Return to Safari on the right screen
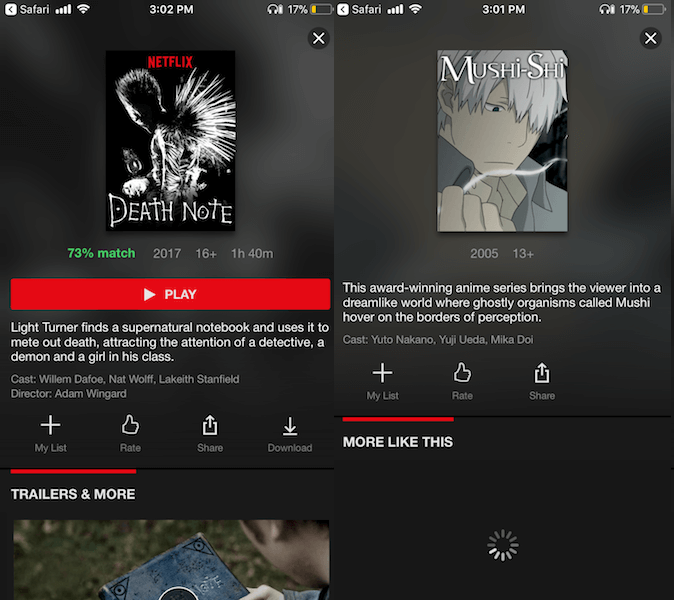This screenshot has height=600, width=674. 358,9
